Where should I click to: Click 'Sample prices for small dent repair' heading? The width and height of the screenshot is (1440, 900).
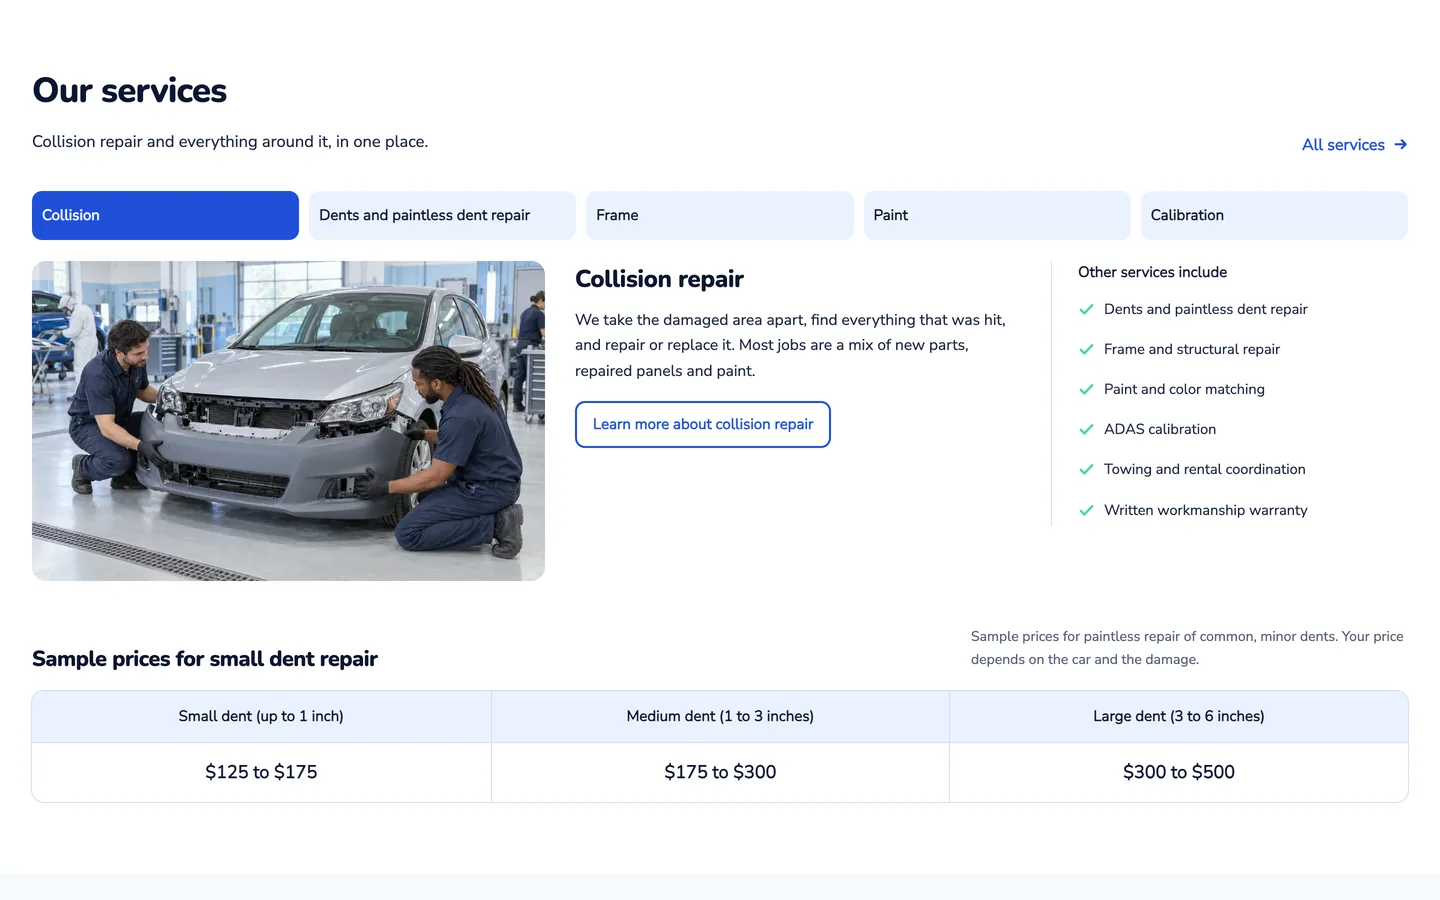tap(205, 659)
